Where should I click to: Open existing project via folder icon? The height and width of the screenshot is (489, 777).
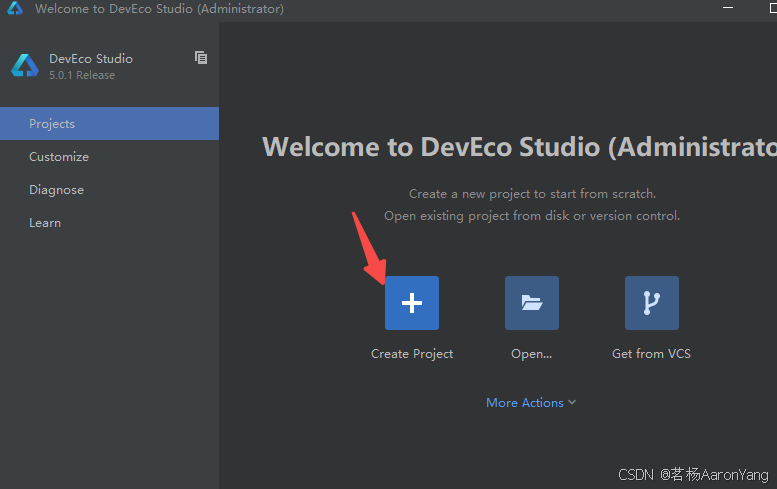click(532, 303)
